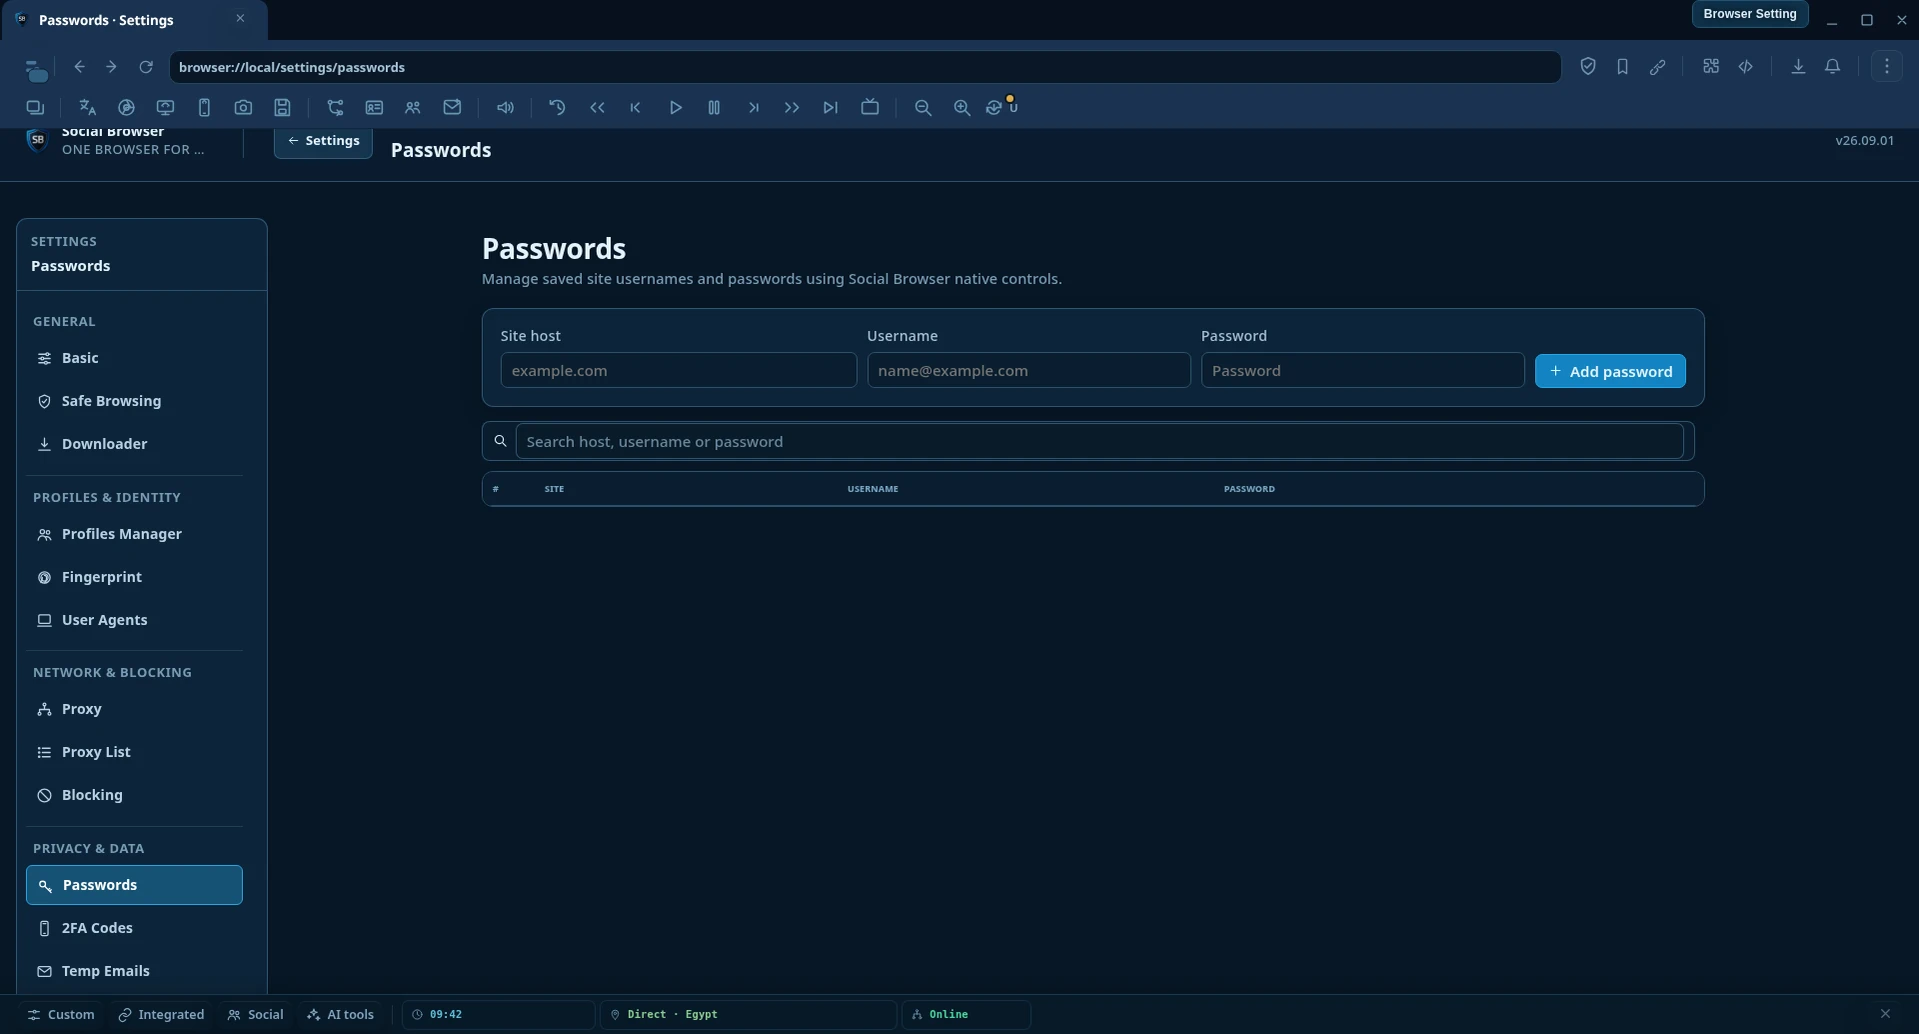Open Safe Browsing settings
The width and height of the screenshot is (1919, 1034).
pos(134,401)
